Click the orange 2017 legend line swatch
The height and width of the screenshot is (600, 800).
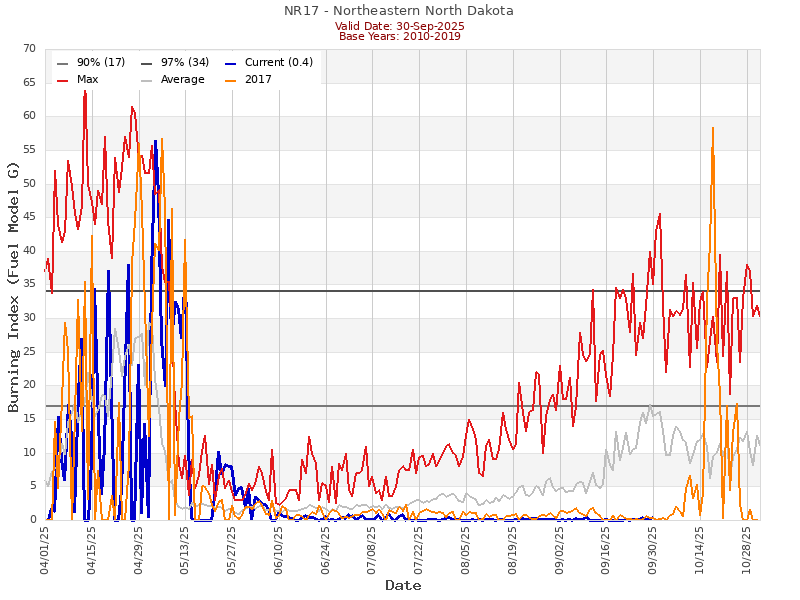tap(230, 80)
